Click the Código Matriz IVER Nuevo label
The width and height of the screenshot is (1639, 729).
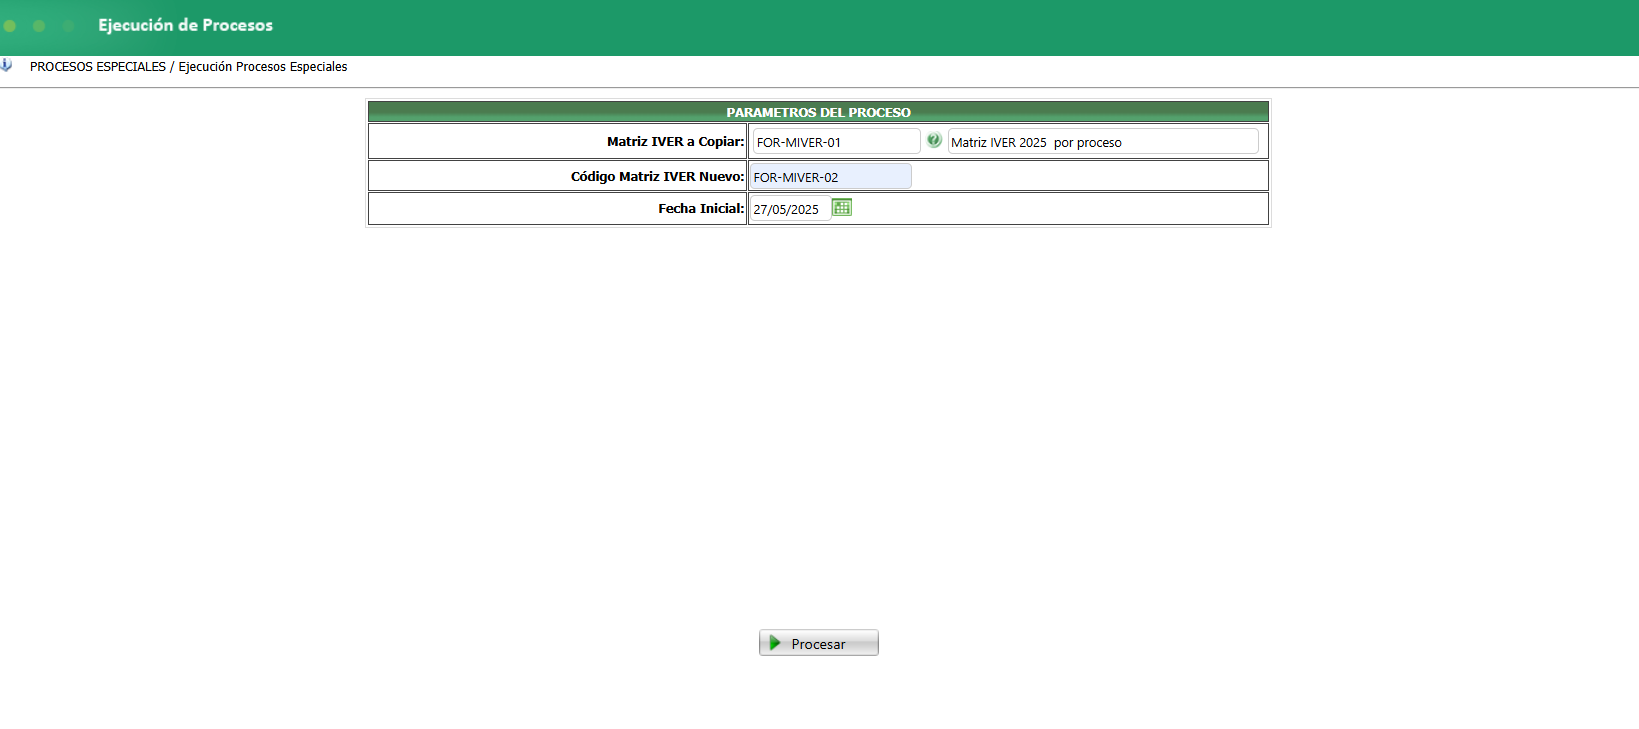[657, 176]
